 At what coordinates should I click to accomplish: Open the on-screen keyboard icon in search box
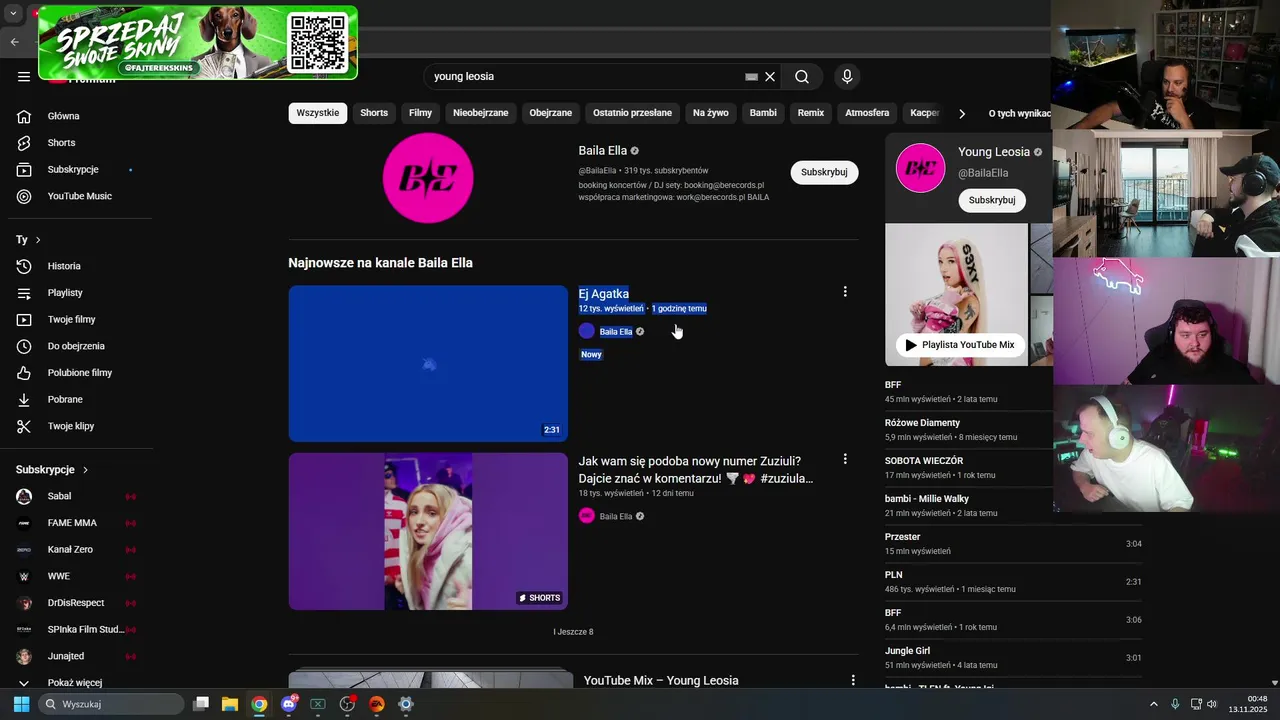point(751,77)
